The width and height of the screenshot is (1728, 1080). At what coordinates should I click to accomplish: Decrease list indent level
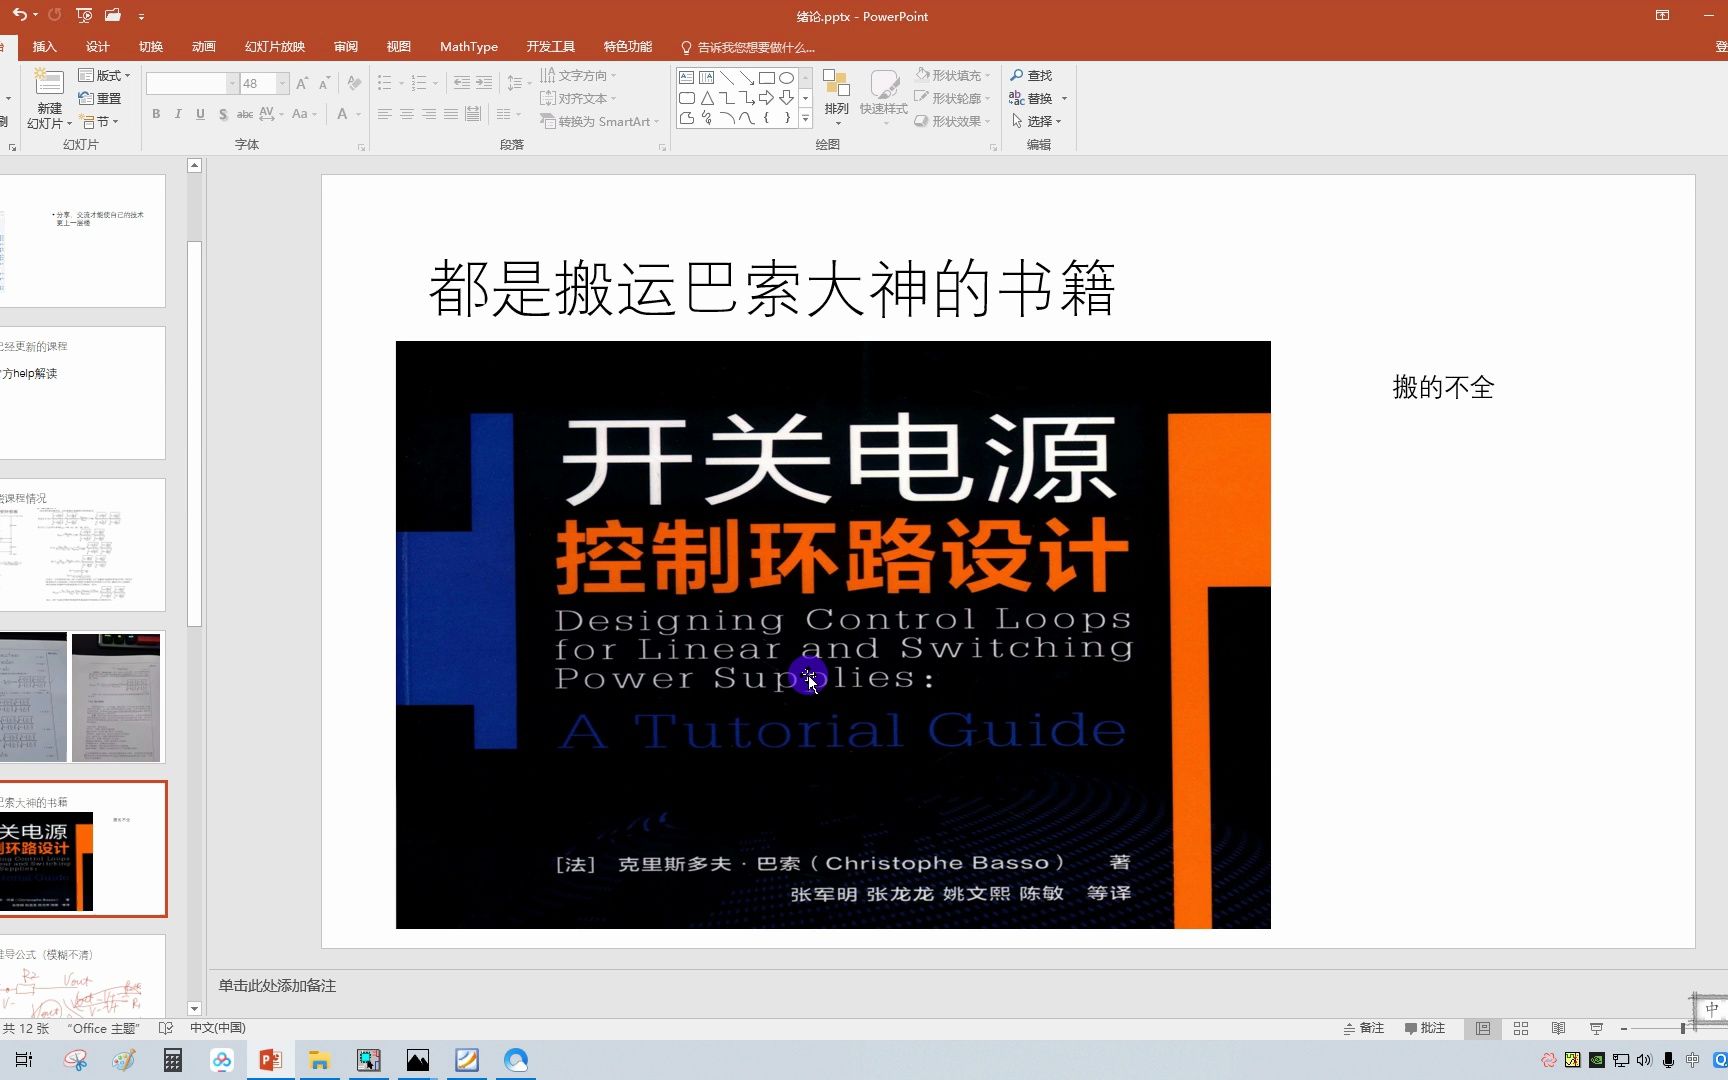click(x=461, y=83)
